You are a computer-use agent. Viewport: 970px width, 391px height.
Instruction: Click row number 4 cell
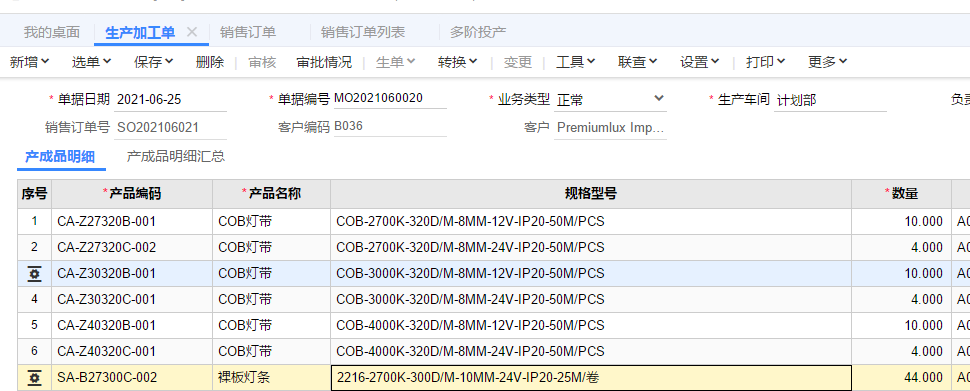click(x=34, y=299)
